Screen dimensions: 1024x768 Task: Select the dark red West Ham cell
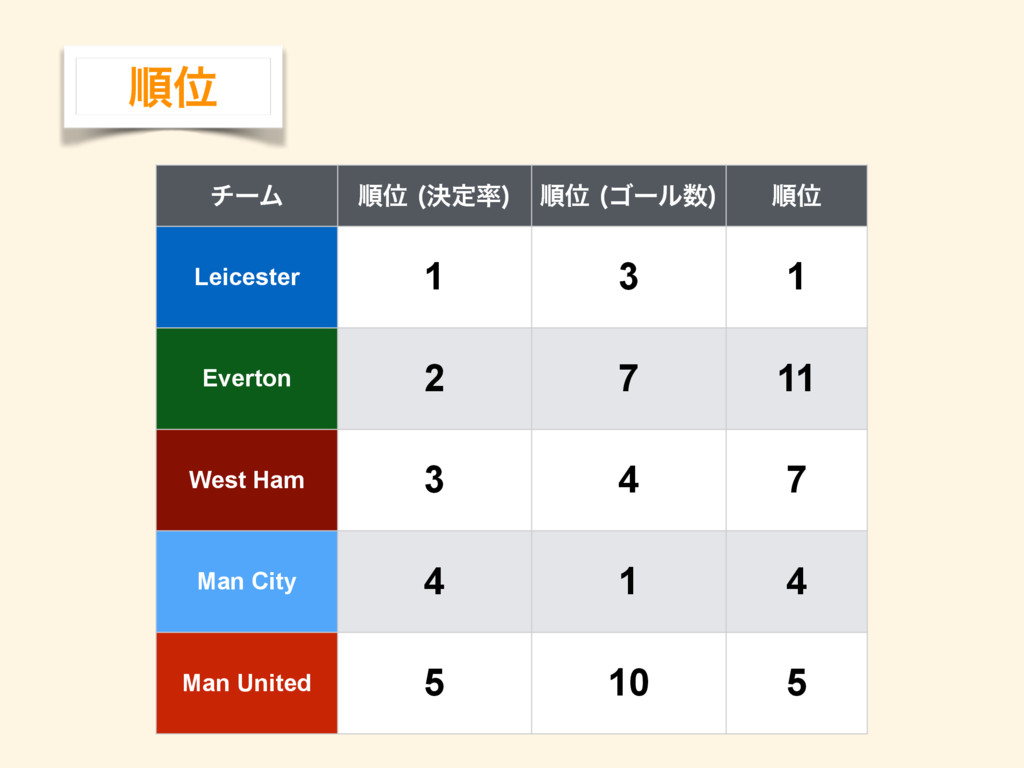coord(247,480)
